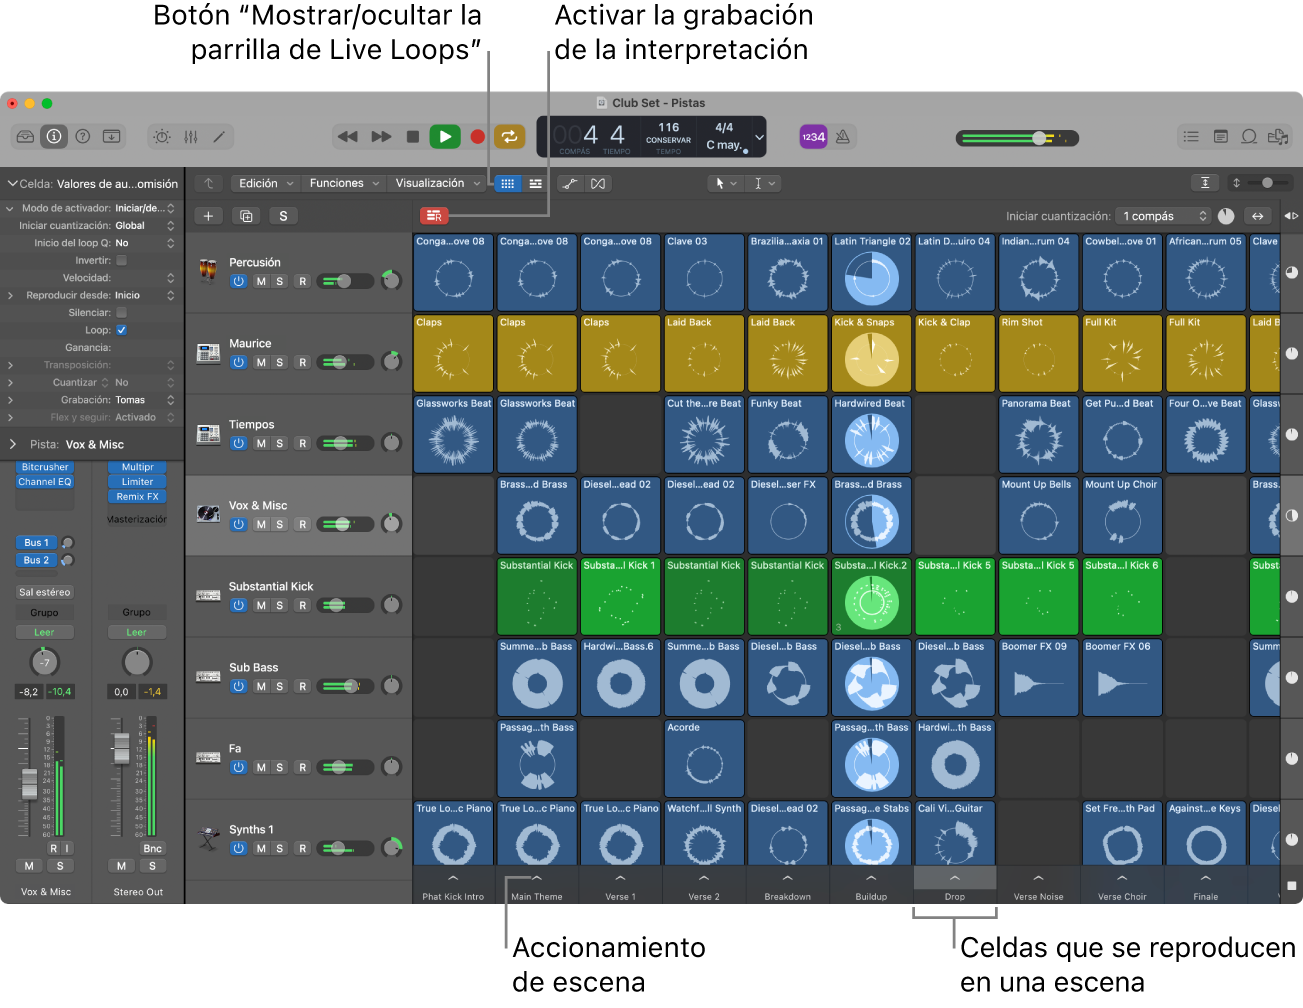The image size is (1303, 1008).
Task: Open the Edición menu
Action: (264, 184)
